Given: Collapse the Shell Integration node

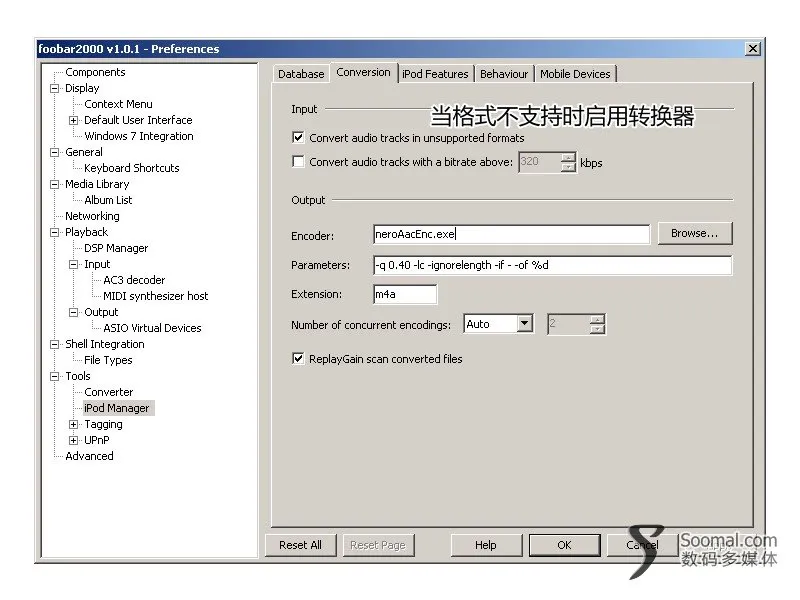Looking at the screenshot, I should 55,344.
